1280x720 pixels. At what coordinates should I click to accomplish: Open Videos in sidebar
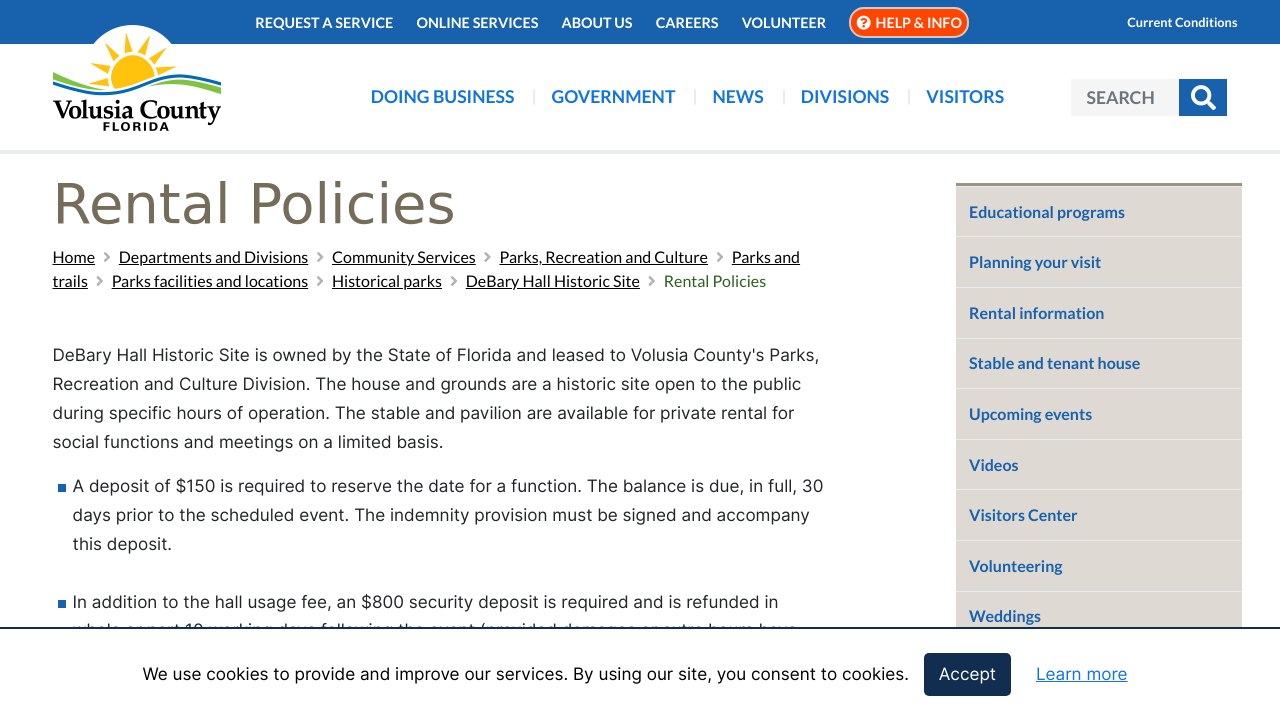click(1099, 465)
